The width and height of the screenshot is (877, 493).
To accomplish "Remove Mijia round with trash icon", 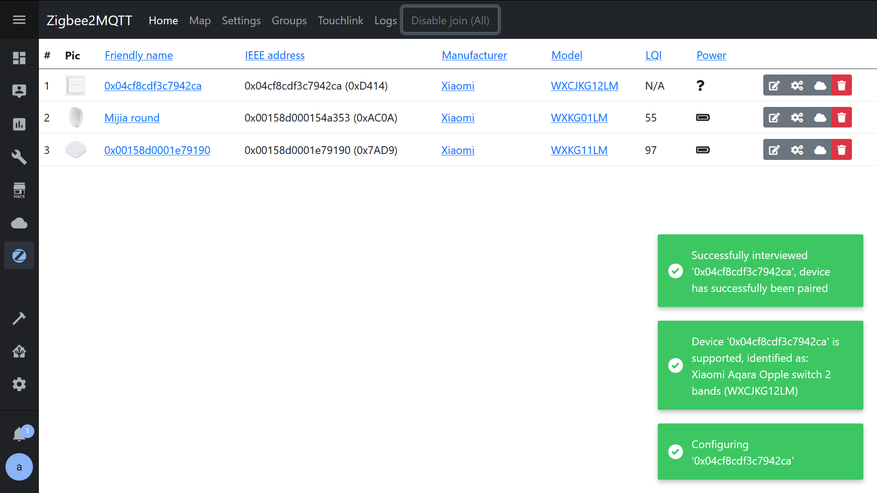I will click(842, 118).
